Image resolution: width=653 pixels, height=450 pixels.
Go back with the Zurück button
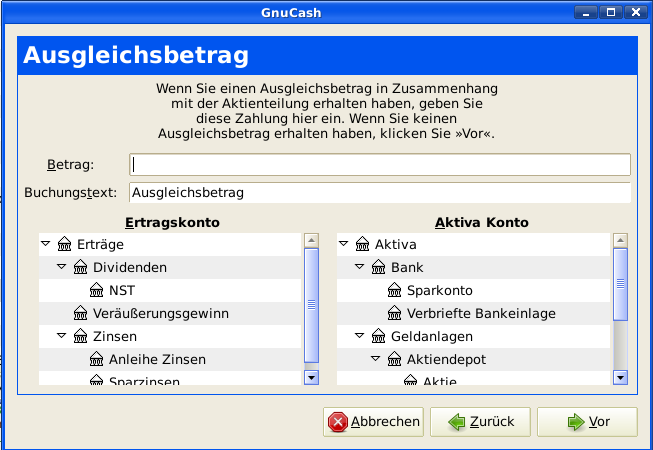coord(480,422)
